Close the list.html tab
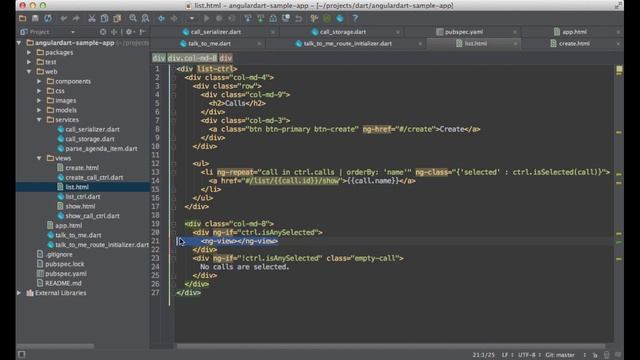This screenshot has width=640, height=360. tap(515, 44)
